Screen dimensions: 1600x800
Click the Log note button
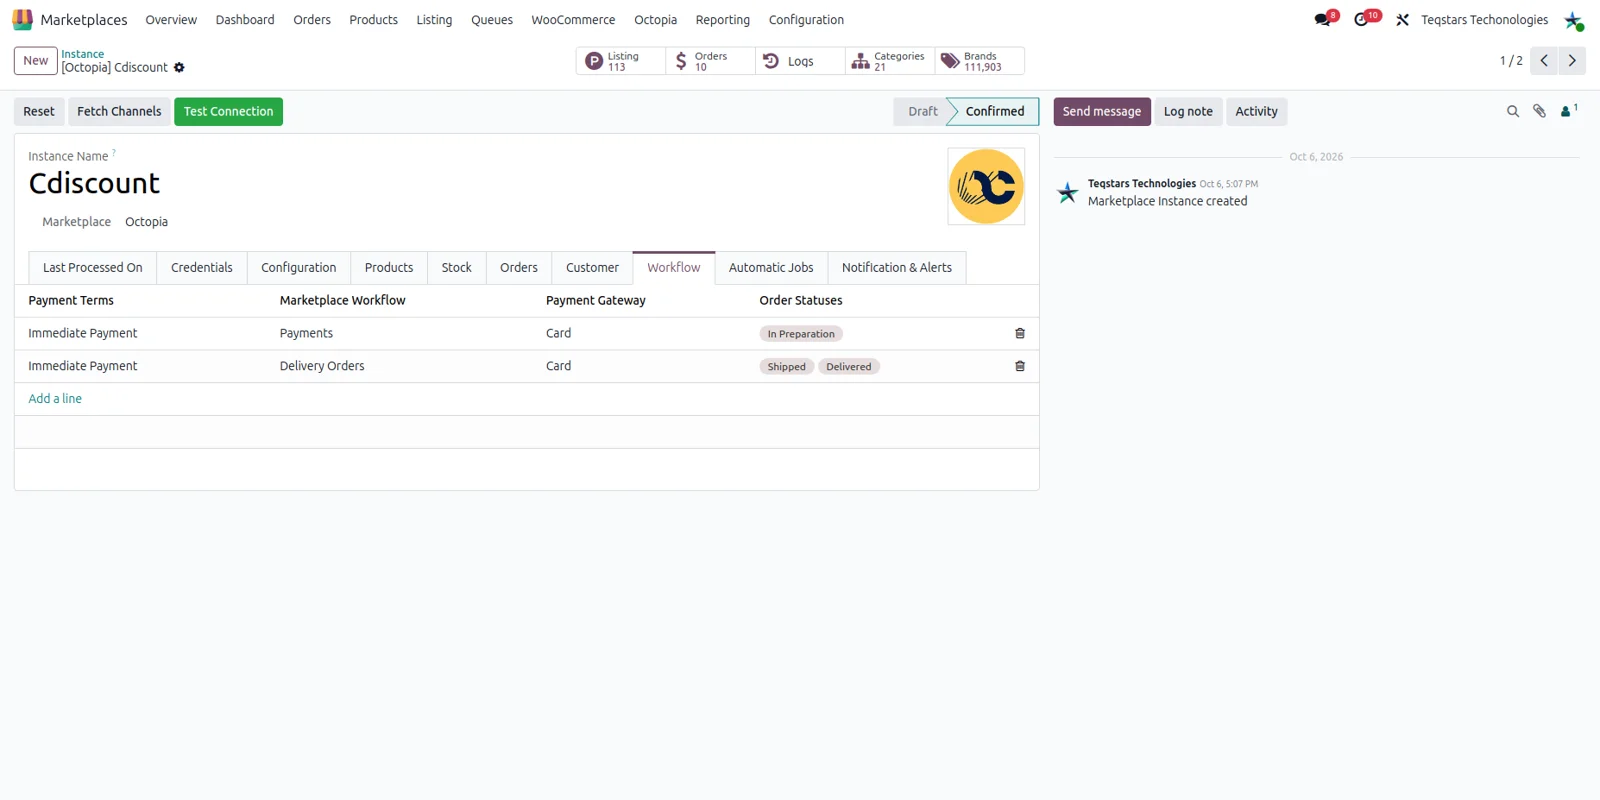1188,112
